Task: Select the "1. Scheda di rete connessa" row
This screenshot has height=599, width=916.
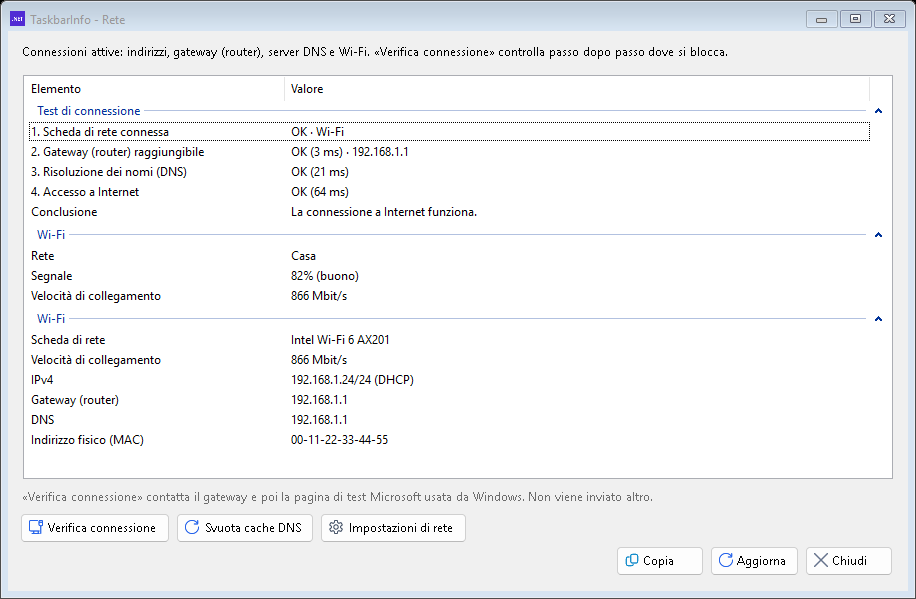Action: [x=449, y=132]
